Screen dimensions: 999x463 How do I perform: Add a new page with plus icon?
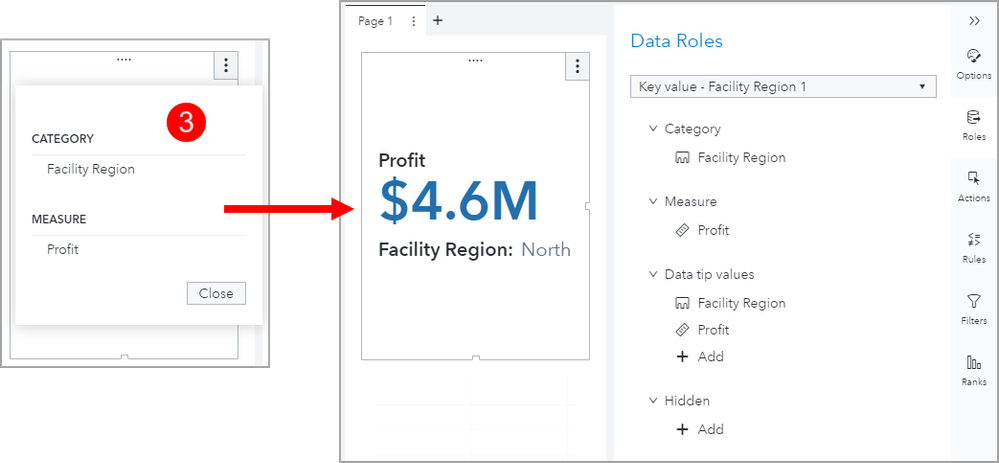click(x=437, y=20)
